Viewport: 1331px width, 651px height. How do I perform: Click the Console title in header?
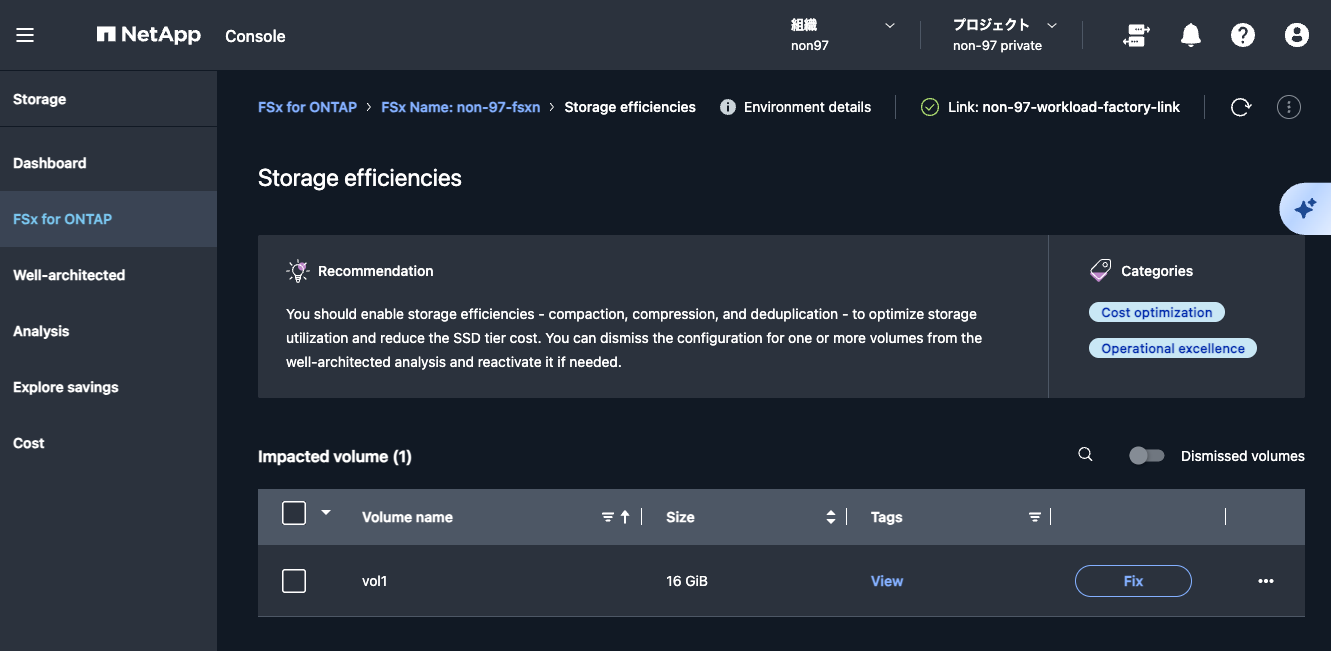coord(255,36)
